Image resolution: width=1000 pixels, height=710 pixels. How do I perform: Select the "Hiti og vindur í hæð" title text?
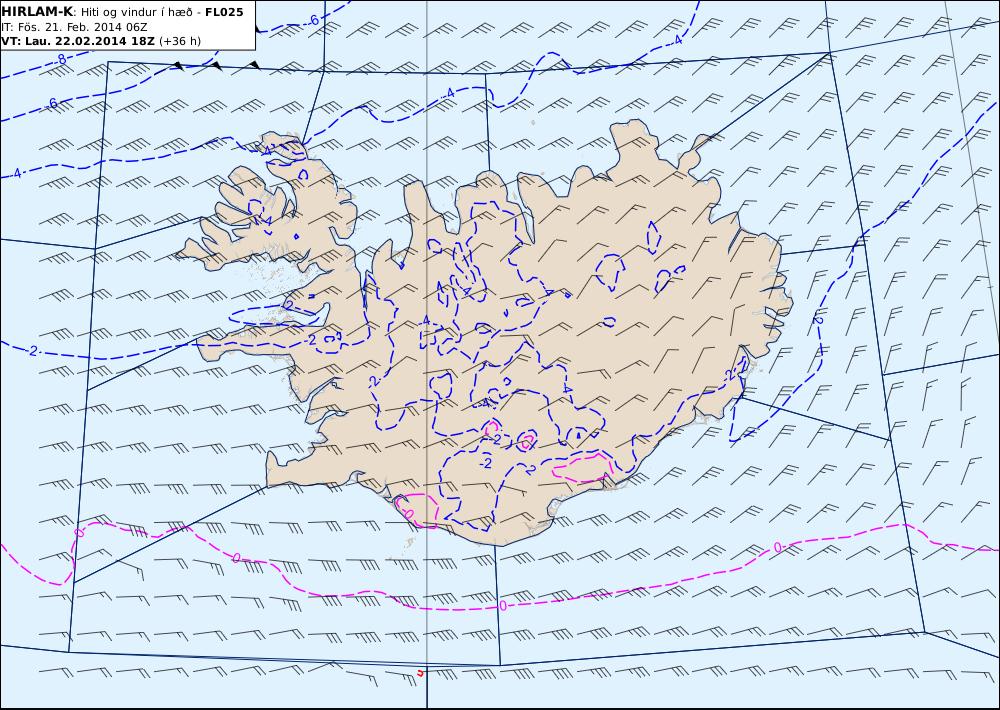pyautogui.click(x=136, y=13)
